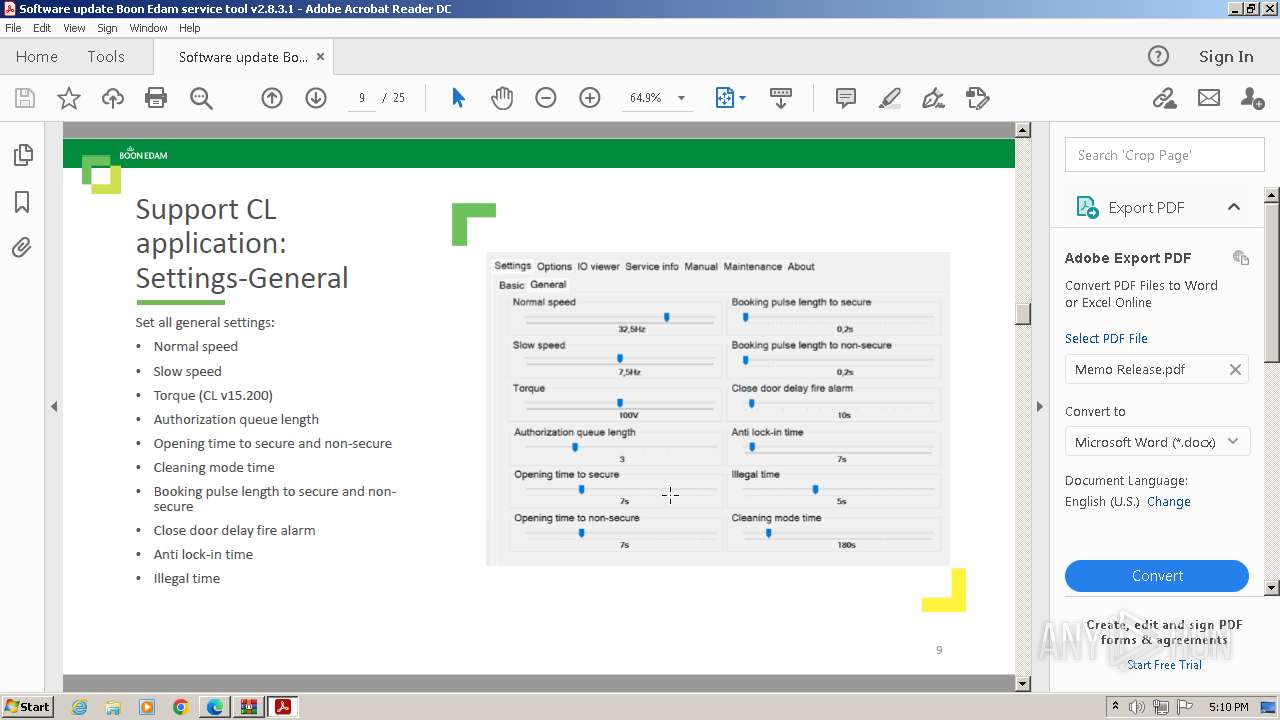Open the View menu

[75, 28]
